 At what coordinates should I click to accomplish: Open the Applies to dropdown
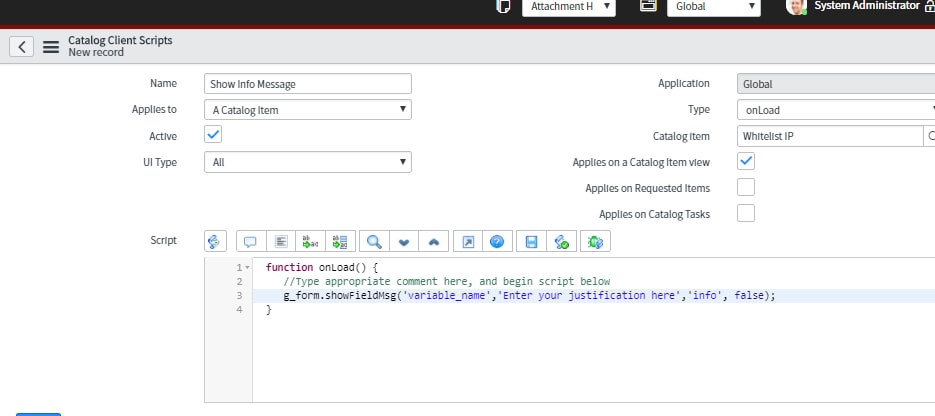(x=307, y=110)
